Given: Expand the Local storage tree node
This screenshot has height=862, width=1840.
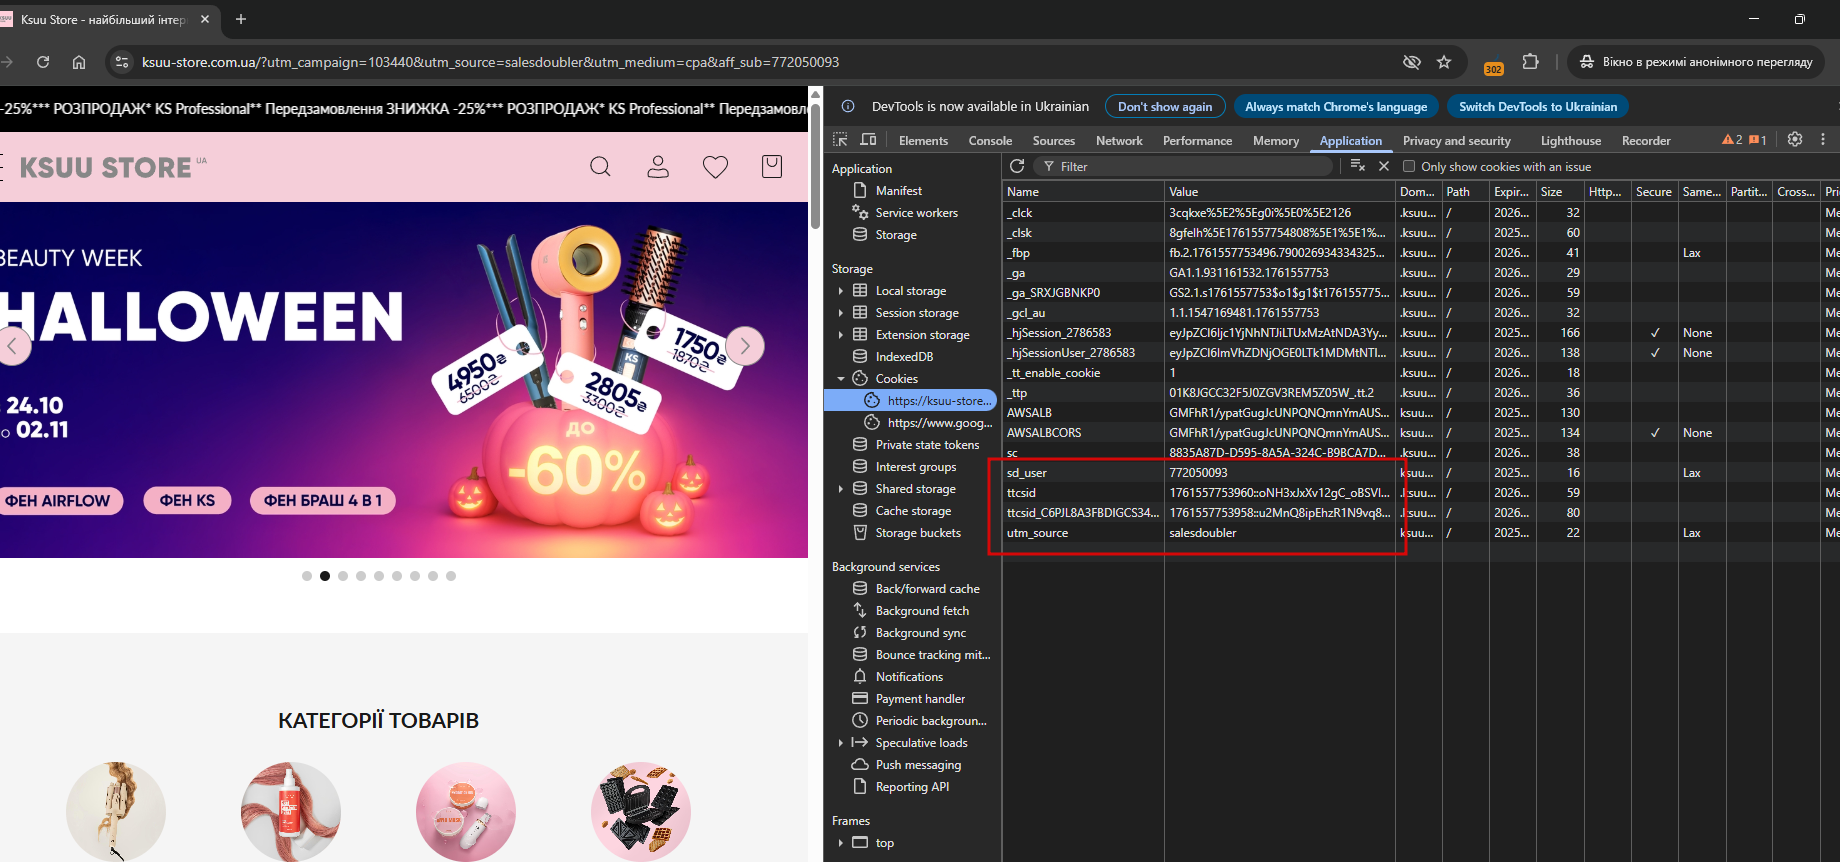Looking at the screenshot, I should 841,291.
